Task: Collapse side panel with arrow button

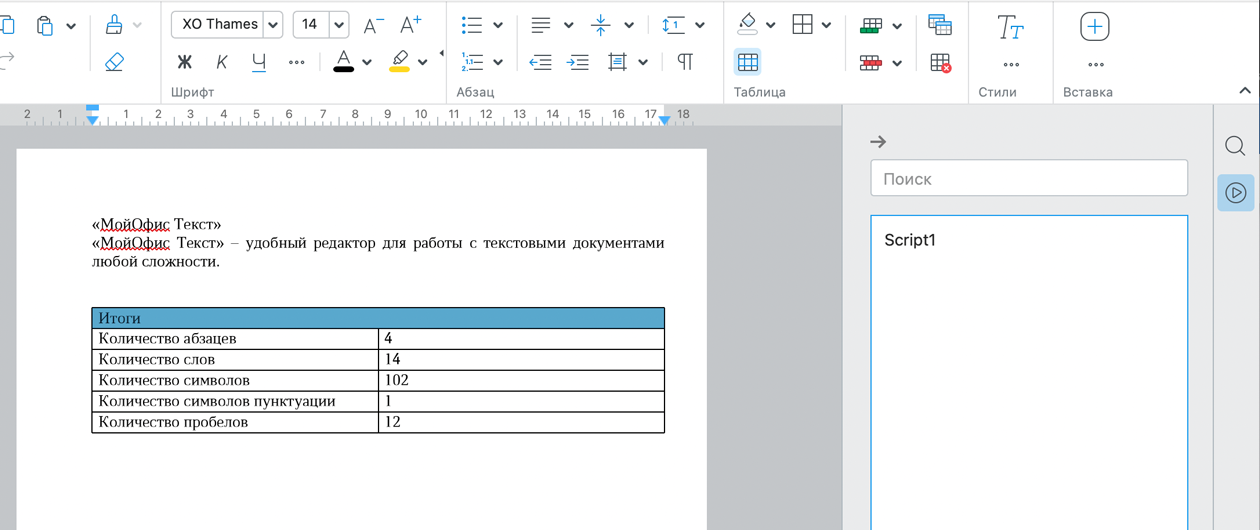Action: pyautogui.click(x=878, y=142)
